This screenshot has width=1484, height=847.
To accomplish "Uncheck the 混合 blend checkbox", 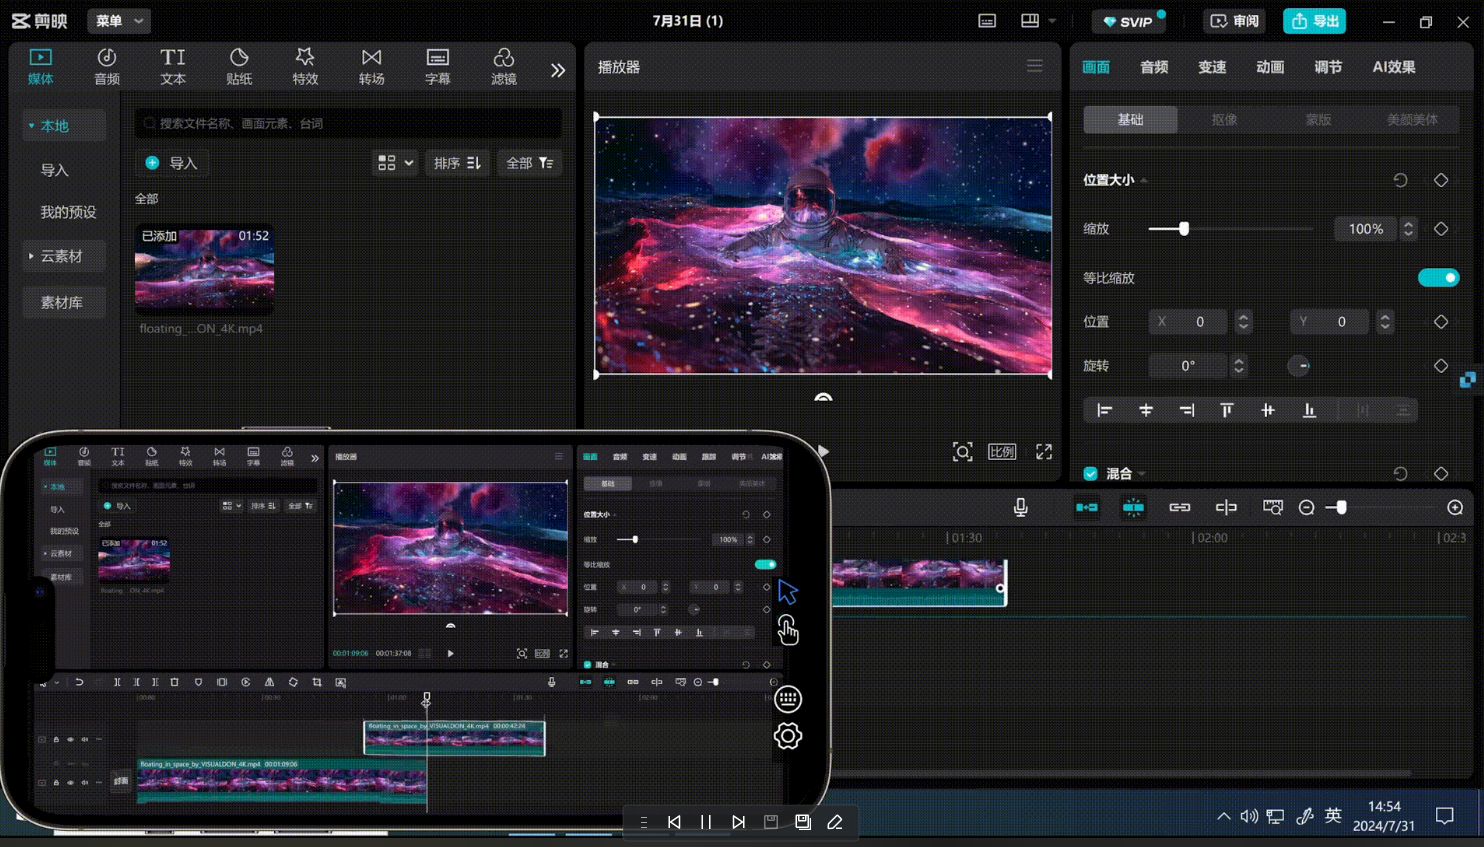I will pos(1090,474).
